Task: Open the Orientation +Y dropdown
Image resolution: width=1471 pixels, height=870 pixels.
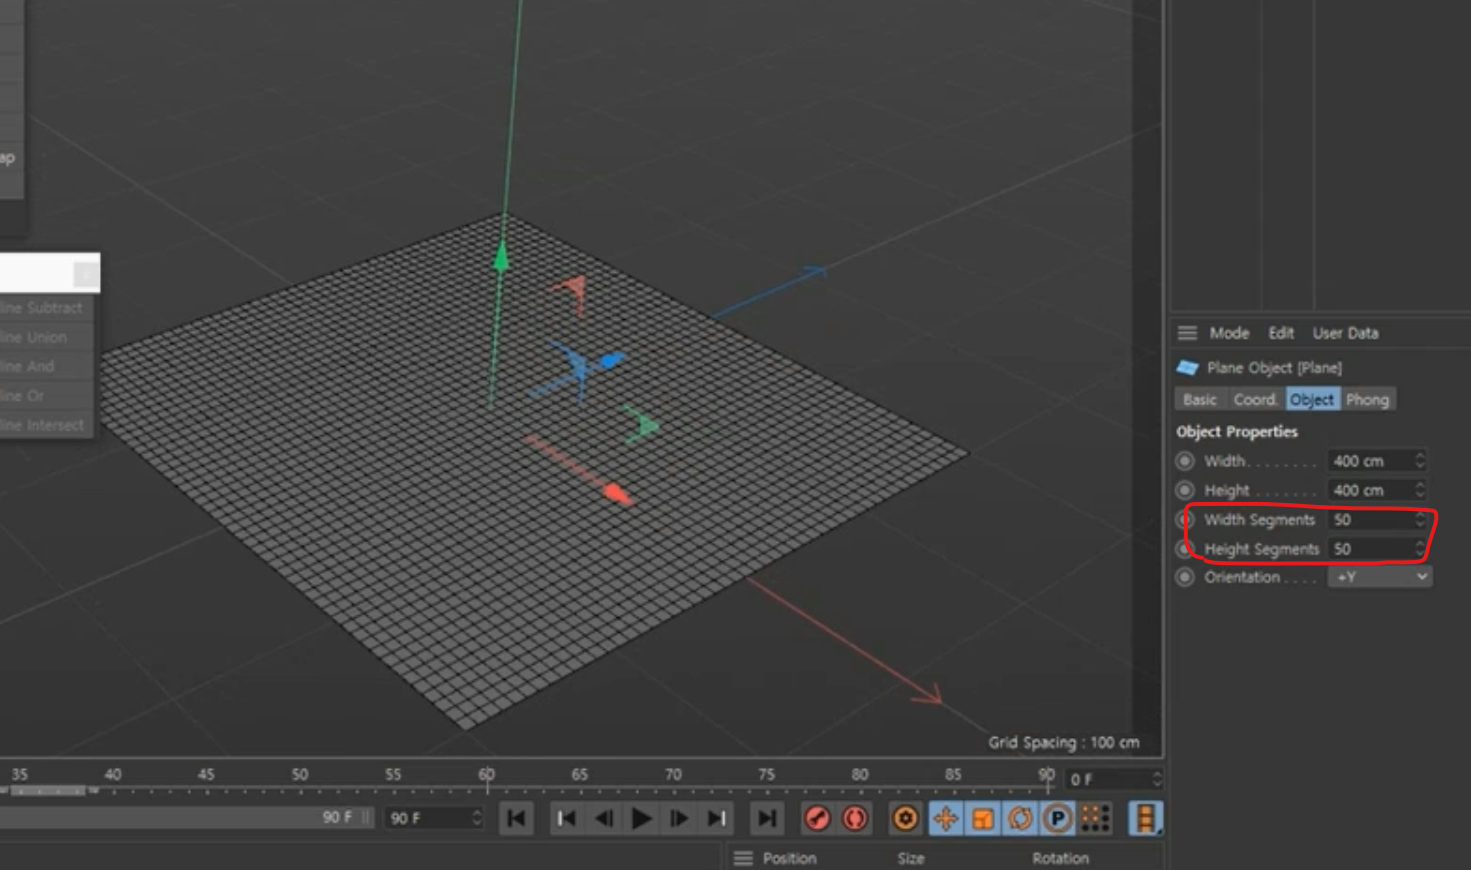Action: click(1380, 577)
